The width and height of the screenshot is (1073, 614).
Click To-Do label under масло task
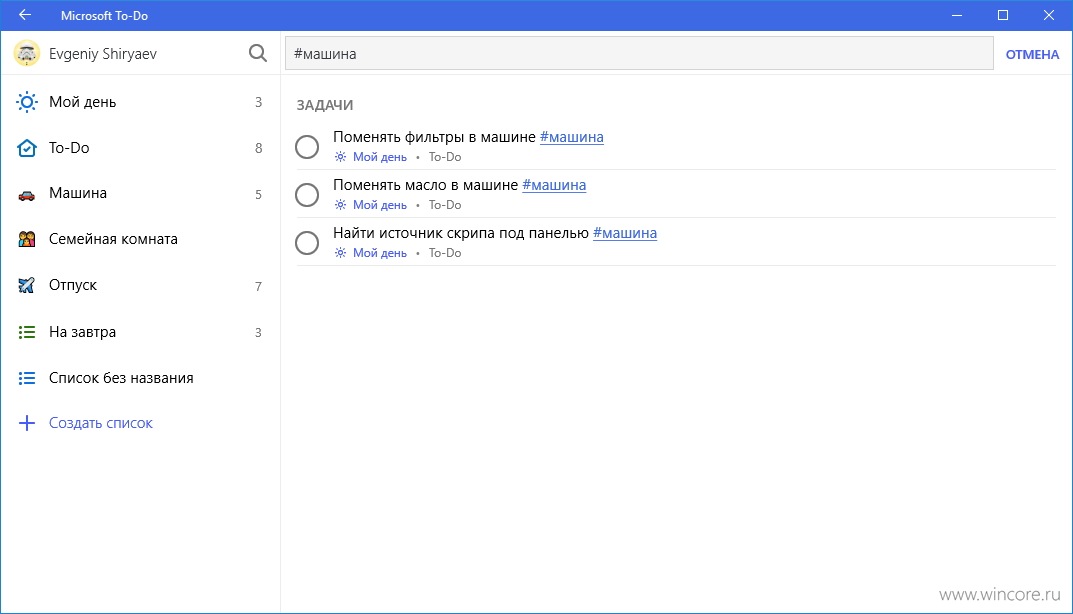pos(445,205)
